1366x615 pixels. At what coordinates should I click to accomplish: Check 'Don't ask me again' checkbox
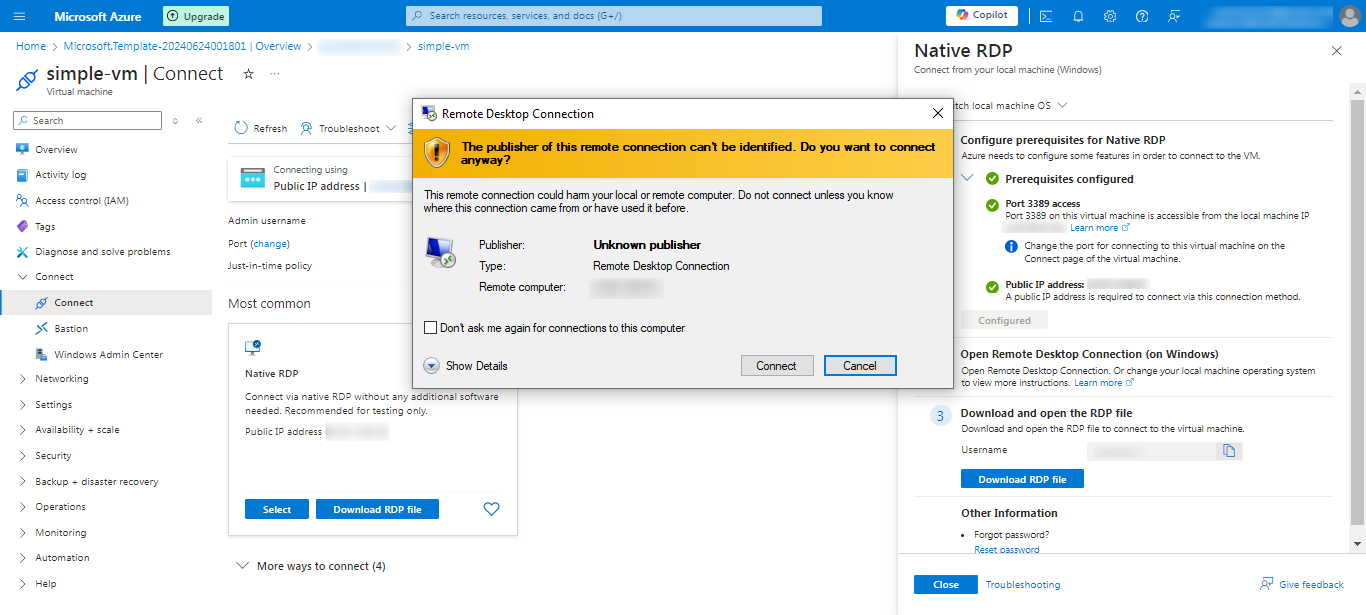tap(431, 328)
